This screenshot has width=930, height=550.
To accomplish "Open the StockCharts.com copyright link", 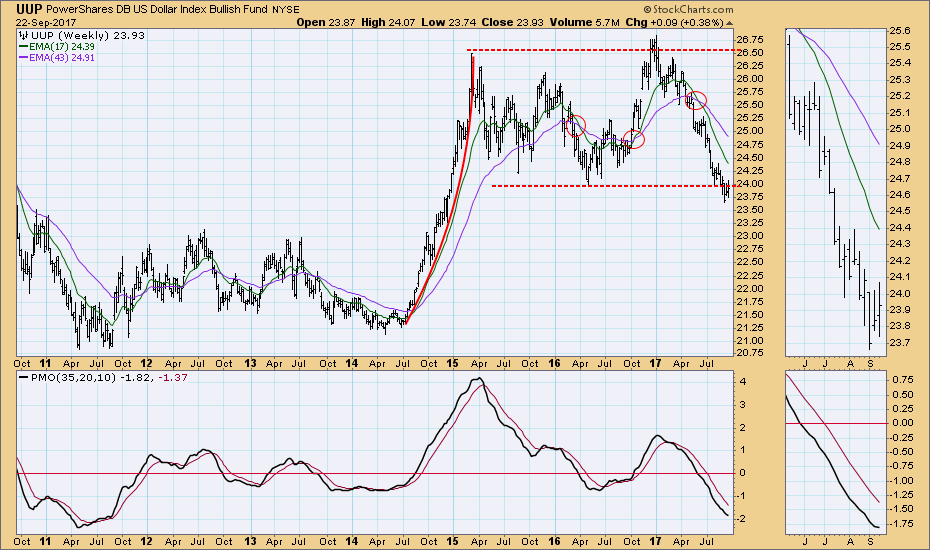I will (687, 9).
